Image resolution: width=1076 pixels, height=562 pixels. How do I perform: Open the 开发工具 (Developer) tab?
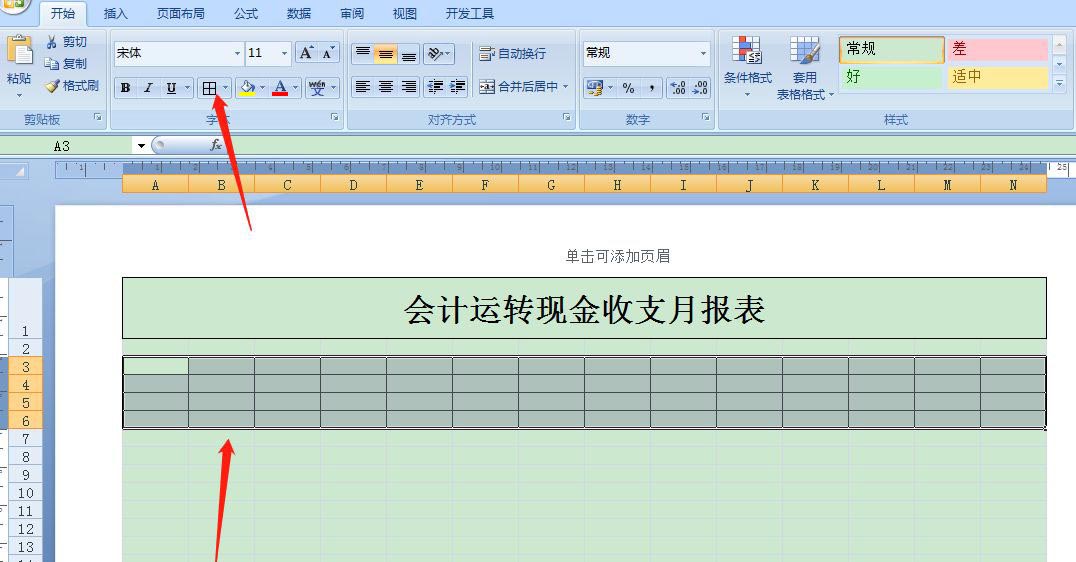pos(469,13)
